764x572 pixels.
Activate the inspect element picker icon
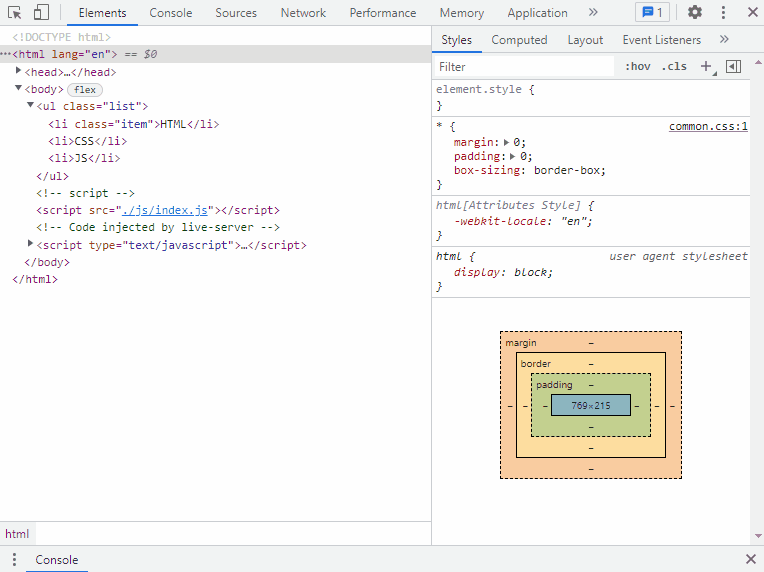[x=15, y=12]
